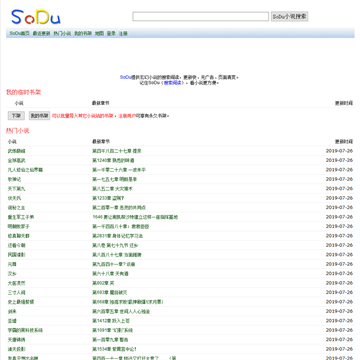Open the 第668章 latest chapter link

(128, 302)
